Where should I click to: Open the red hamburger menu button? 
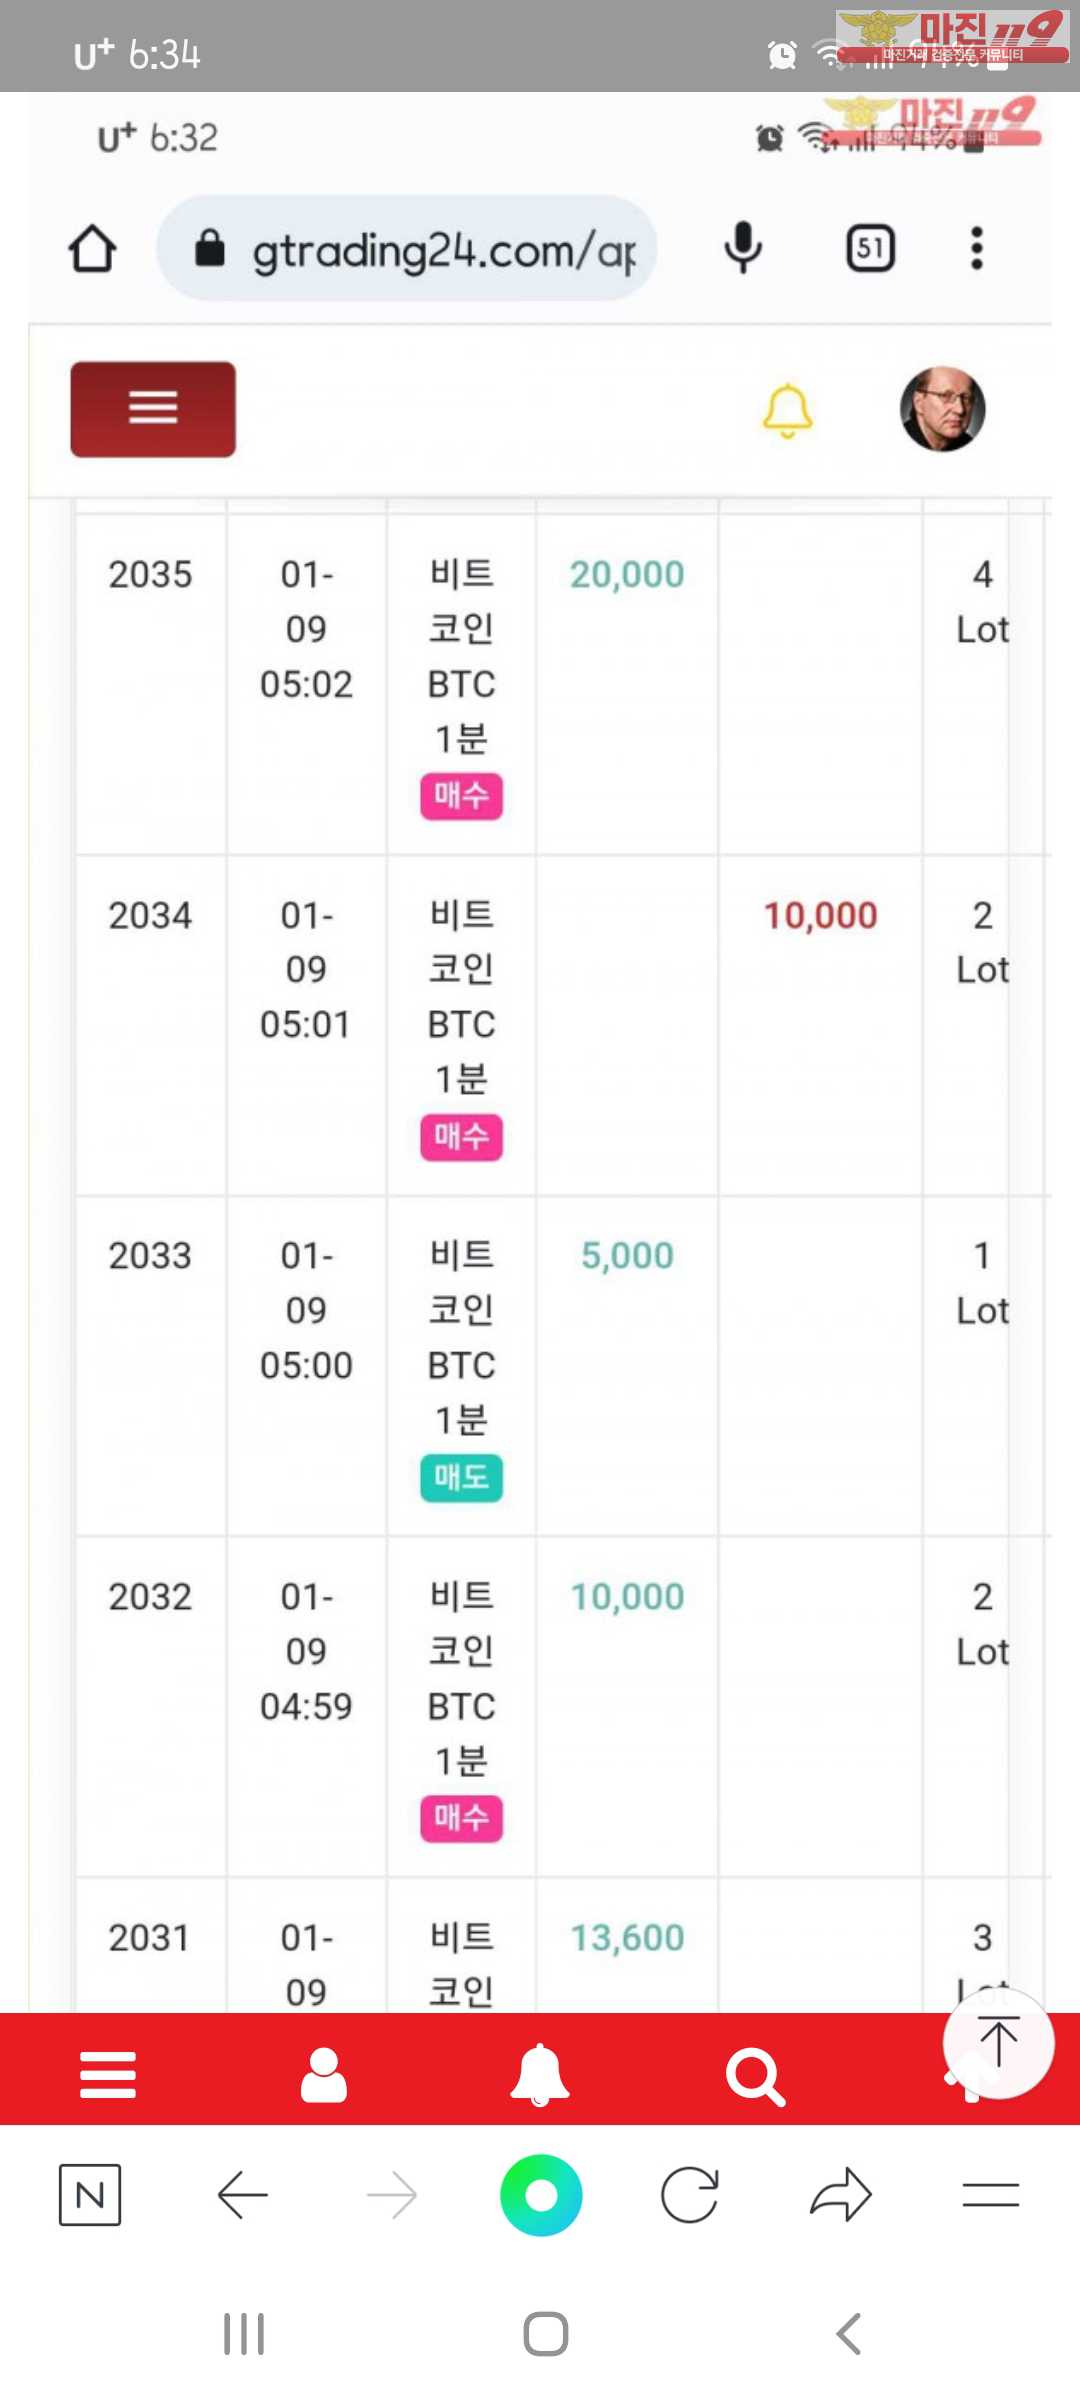153,409
